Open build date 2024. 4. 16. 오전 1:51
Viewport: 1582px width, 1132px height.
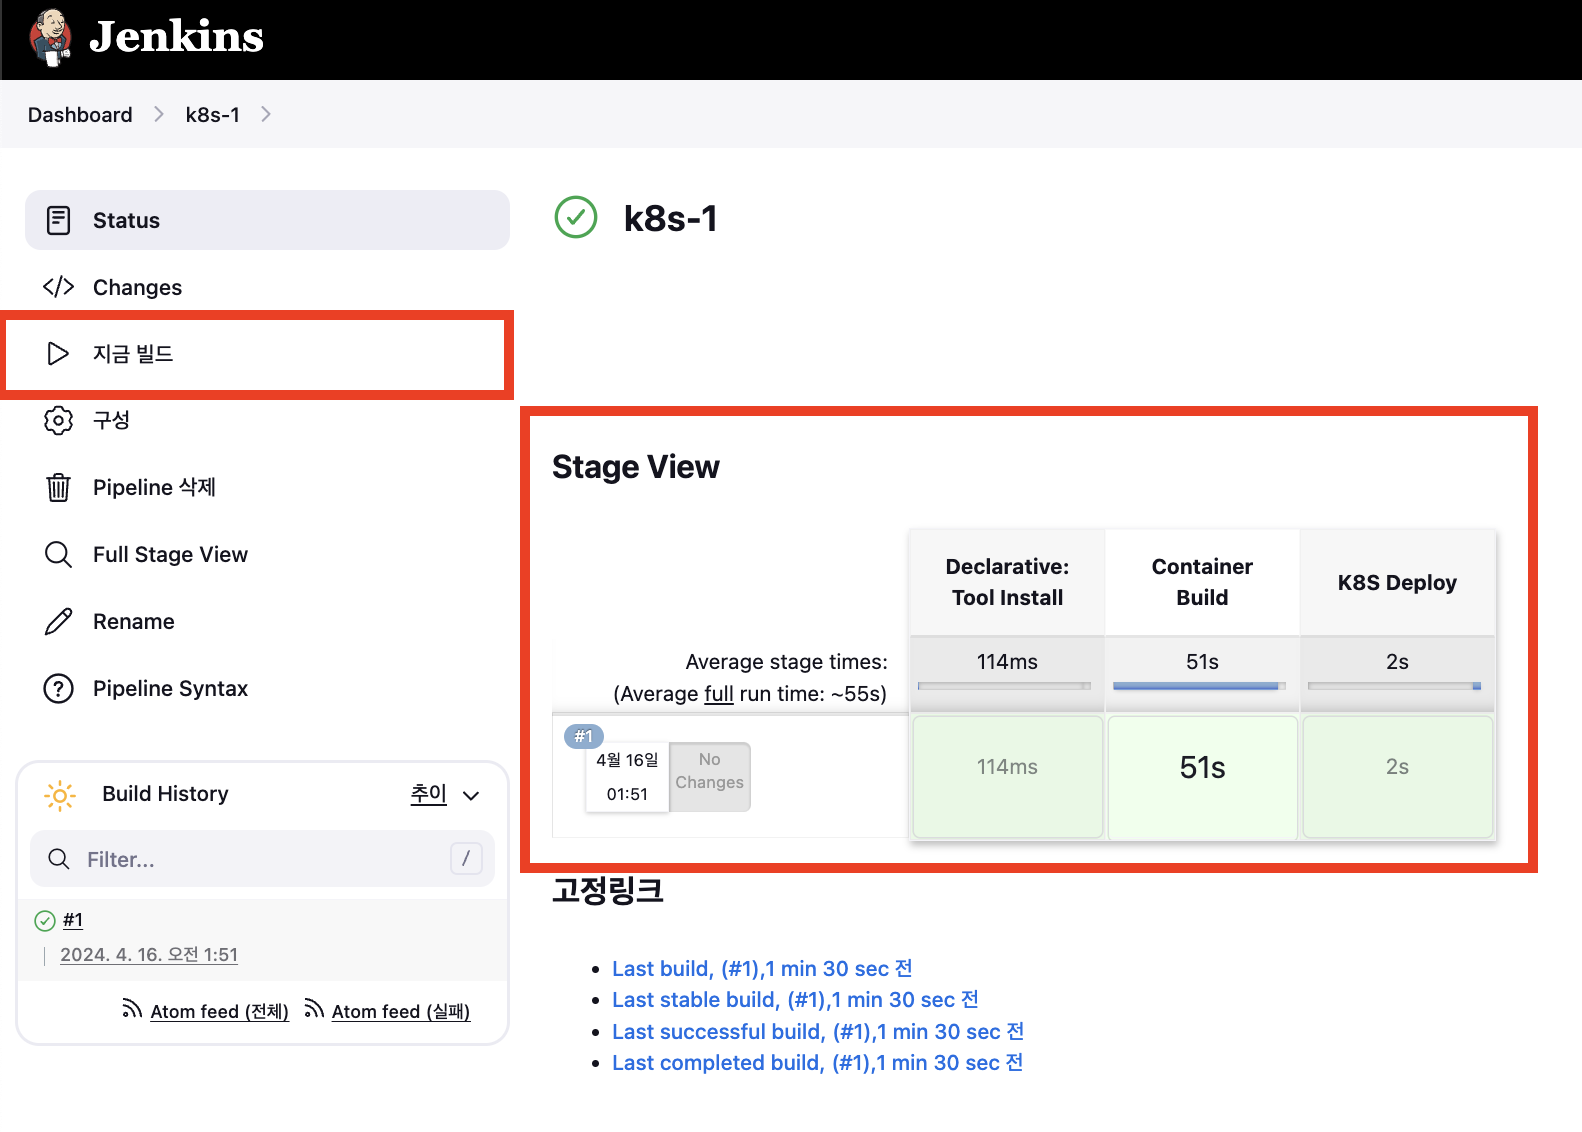pyautogui.click(x=149, y=955)
